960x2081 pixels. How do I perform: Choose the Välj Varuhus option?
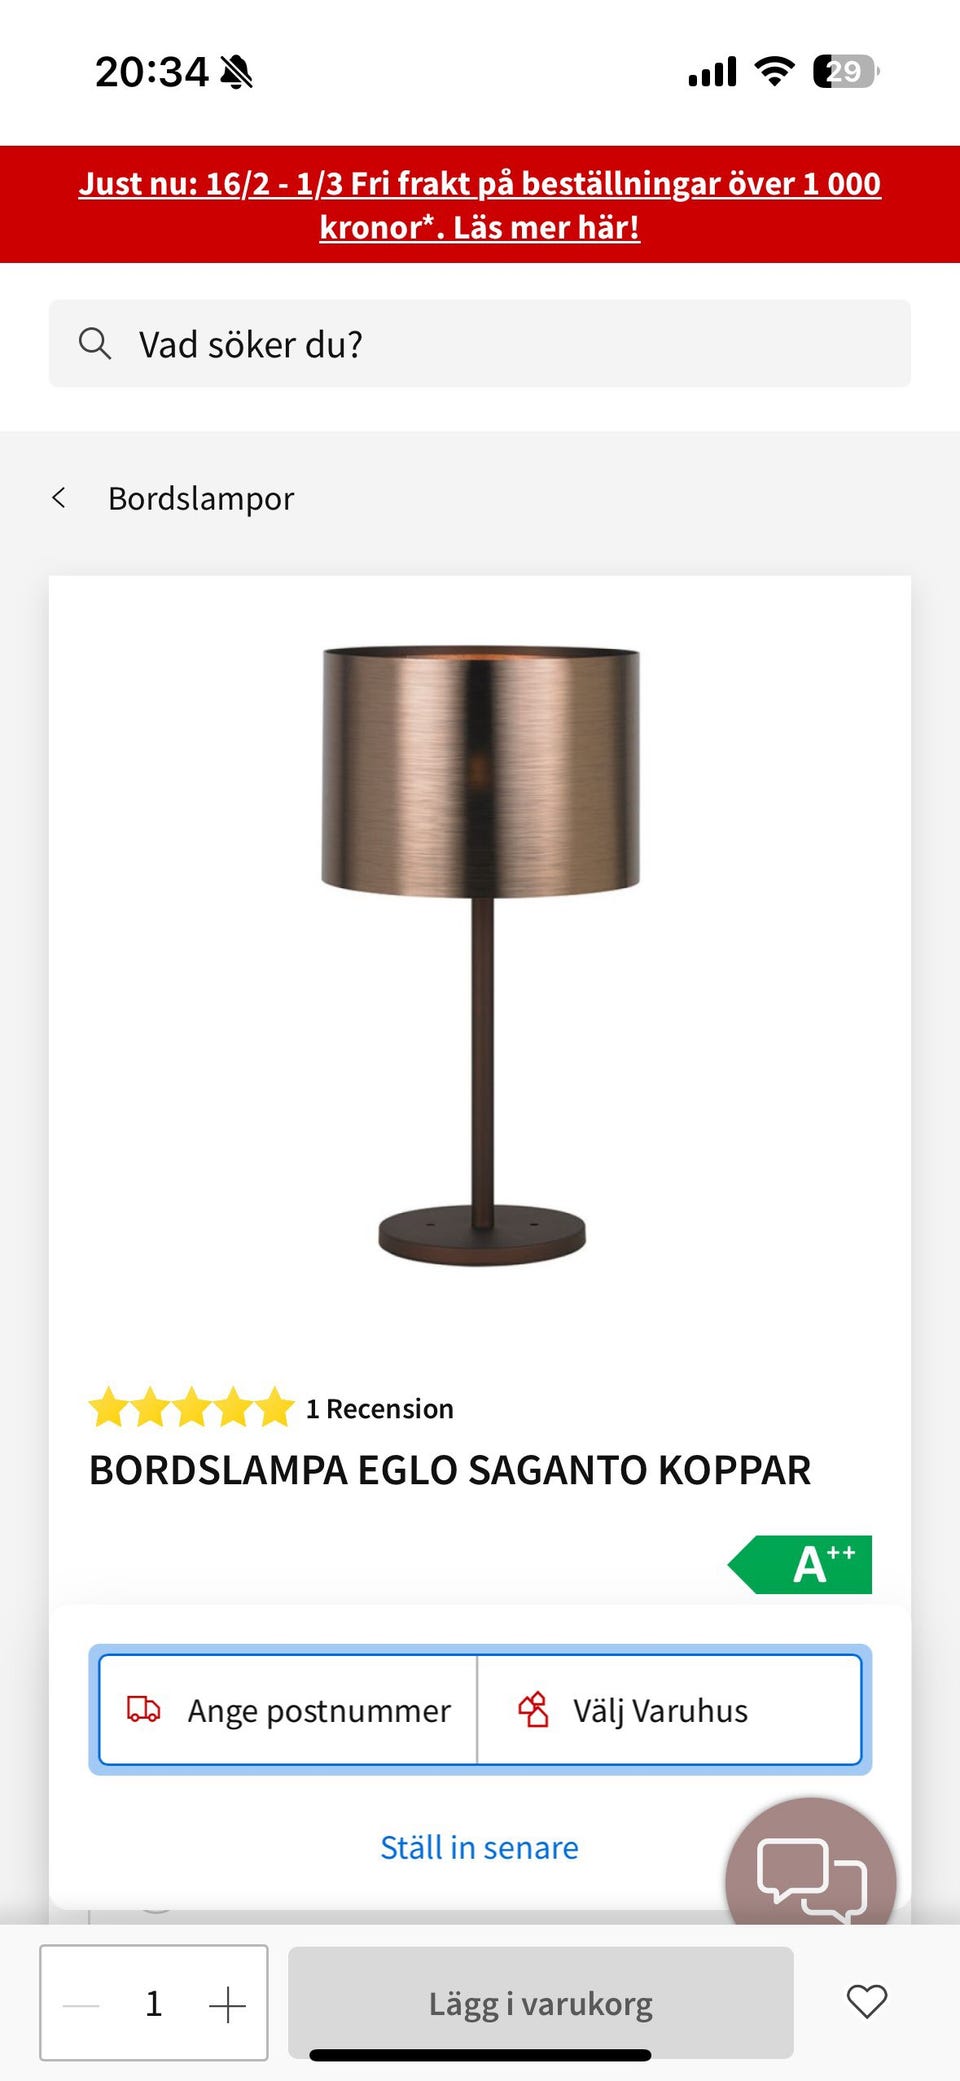tap(669, 1710)
